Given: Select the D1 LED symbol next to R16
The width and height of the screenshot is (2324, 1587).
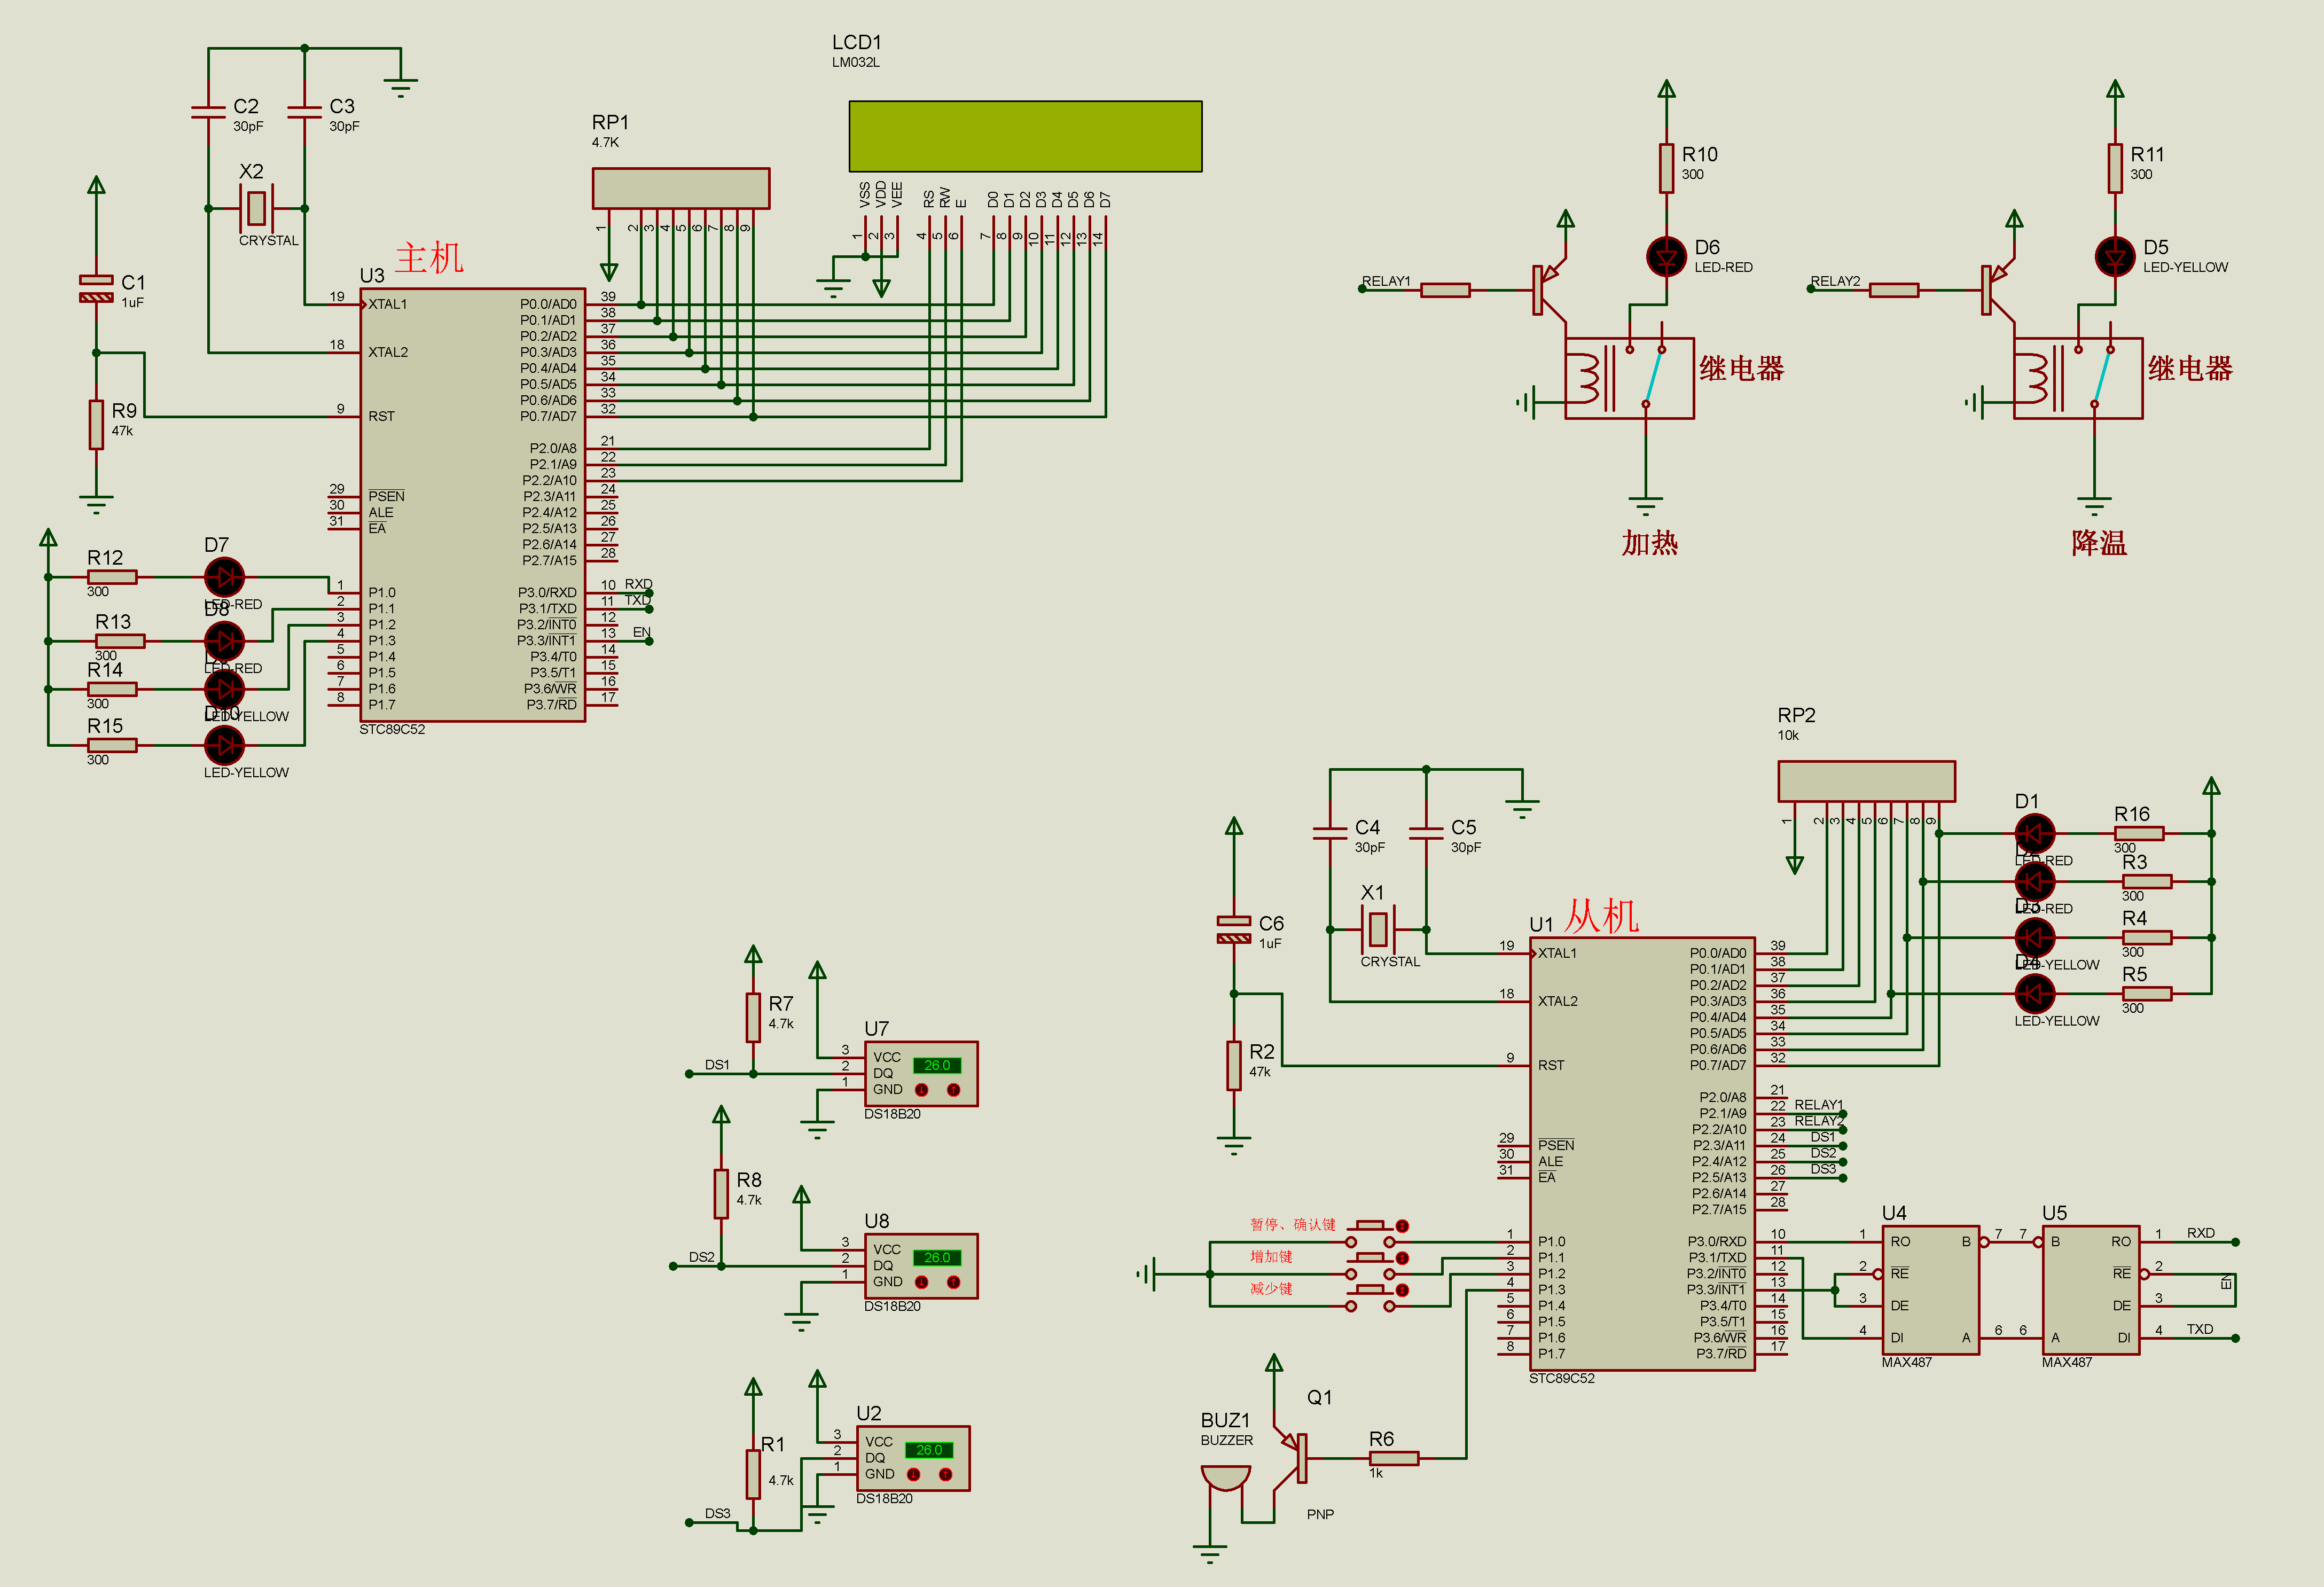Looking at the screenshot, I should coord(2034,833).
